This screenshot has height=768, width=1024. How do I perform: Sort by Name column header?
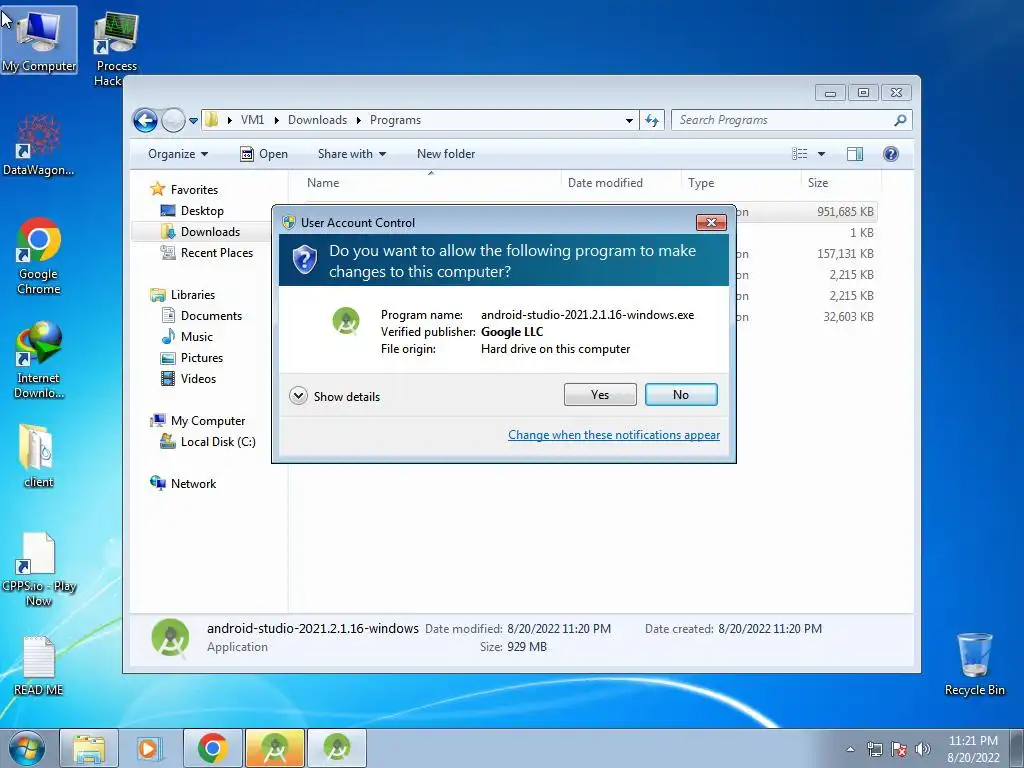431,183
